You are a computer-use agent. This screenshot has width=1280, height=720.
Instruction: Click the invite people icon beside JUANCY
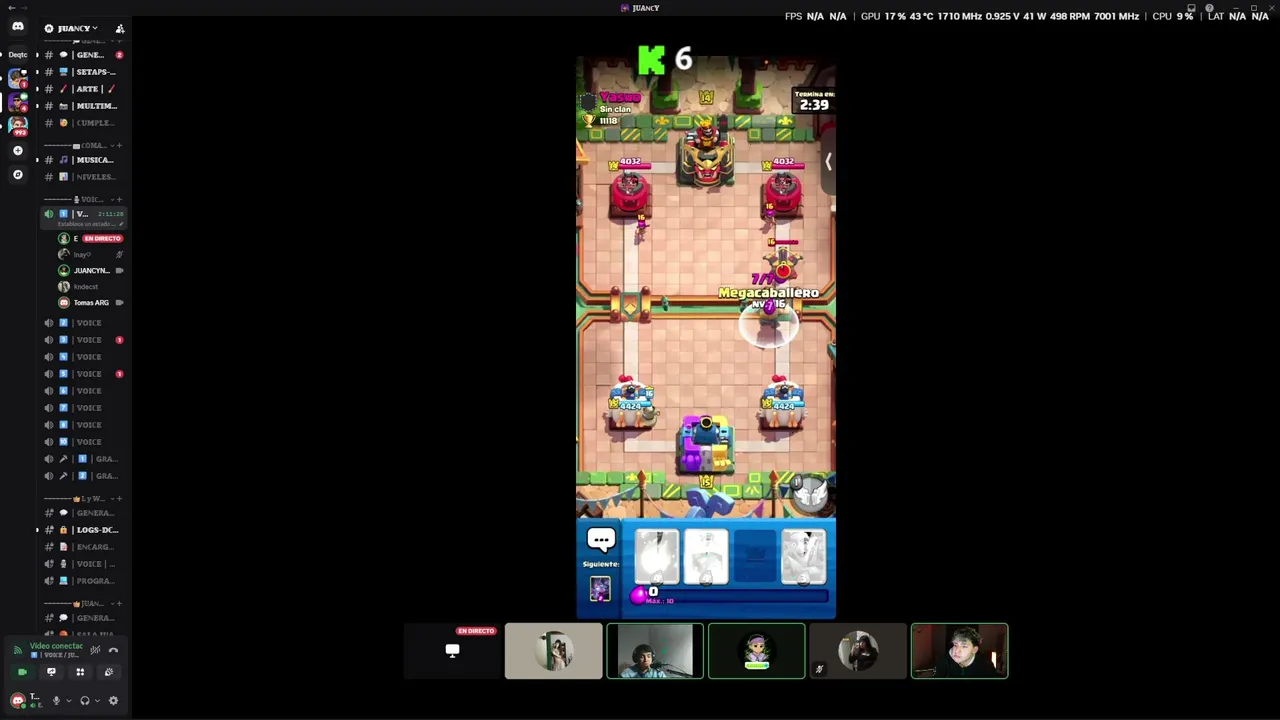pyautogui.click(x=120, y=28)
